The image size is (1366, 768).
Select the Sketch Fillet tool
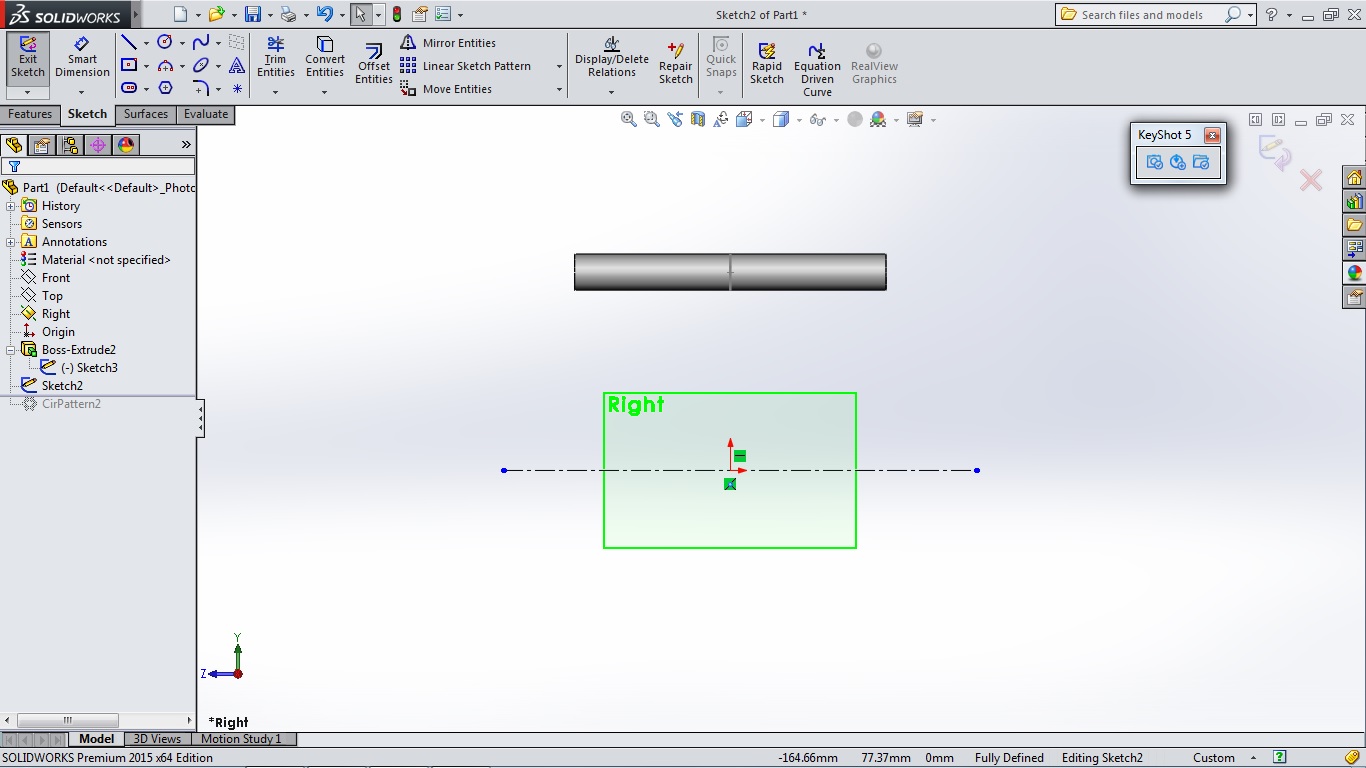(x=201, y=88)
